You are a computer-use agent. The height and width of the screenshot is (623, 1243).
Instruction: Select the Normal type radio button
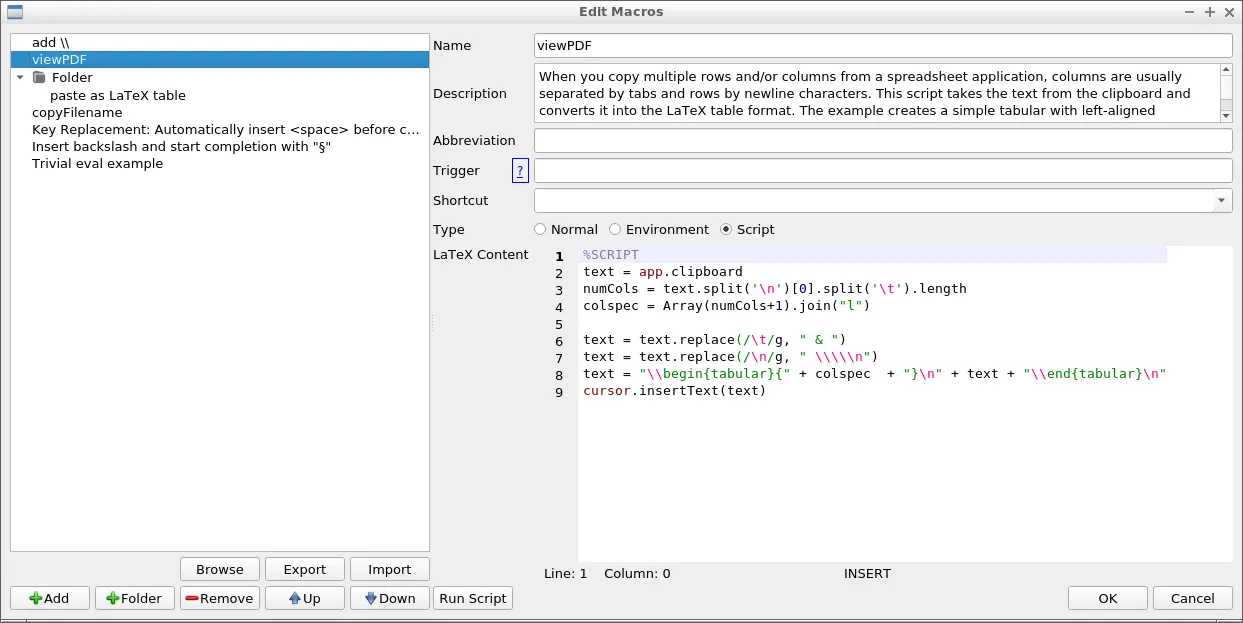[540, 230]
